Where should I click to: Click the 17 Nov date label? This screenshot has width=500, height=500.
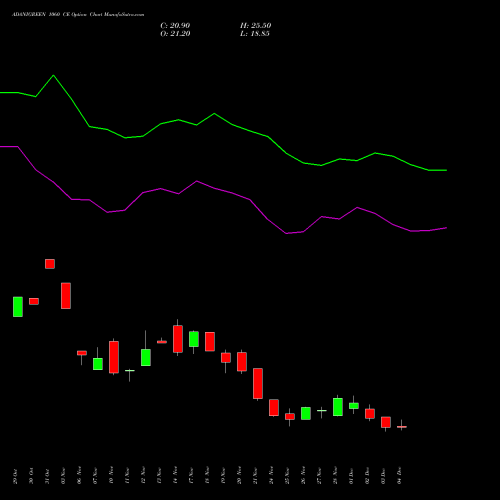tap(191, 475)
